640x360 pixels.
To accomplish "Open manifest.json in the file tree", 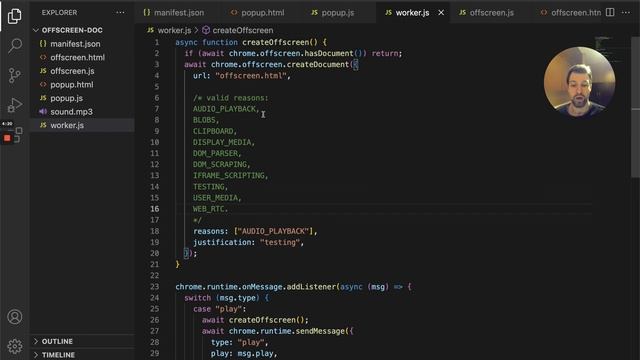I will (x=75, y=44).
